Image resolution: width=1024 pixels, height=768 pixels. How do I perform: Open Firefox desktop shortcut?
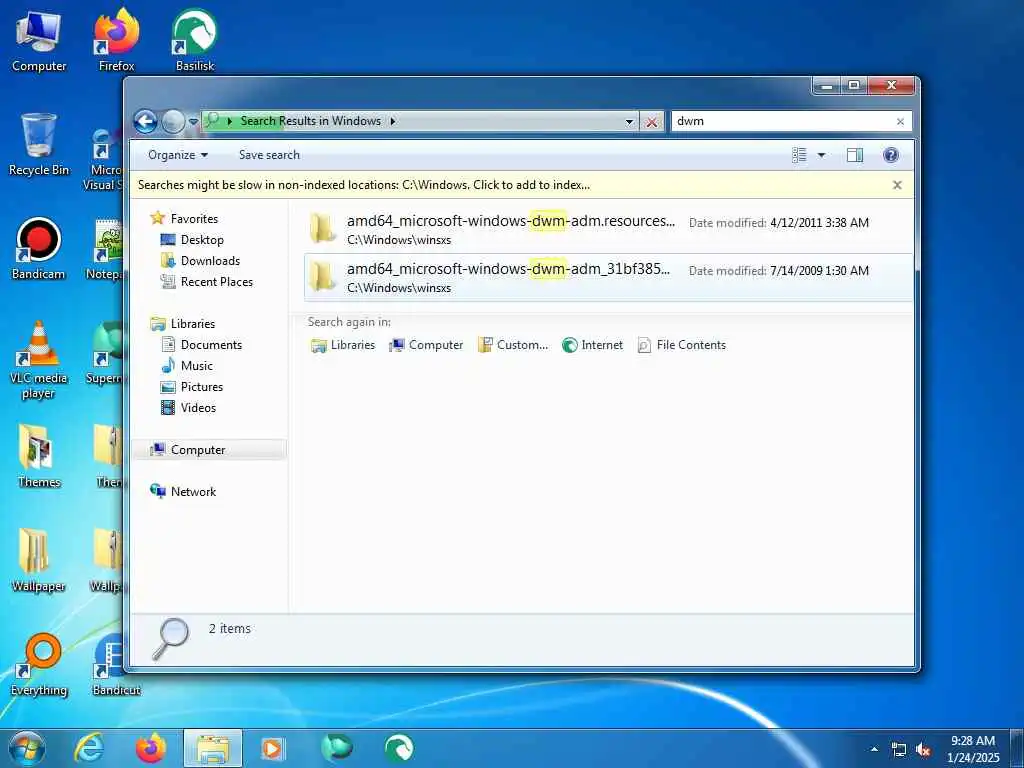pos(116,40)
